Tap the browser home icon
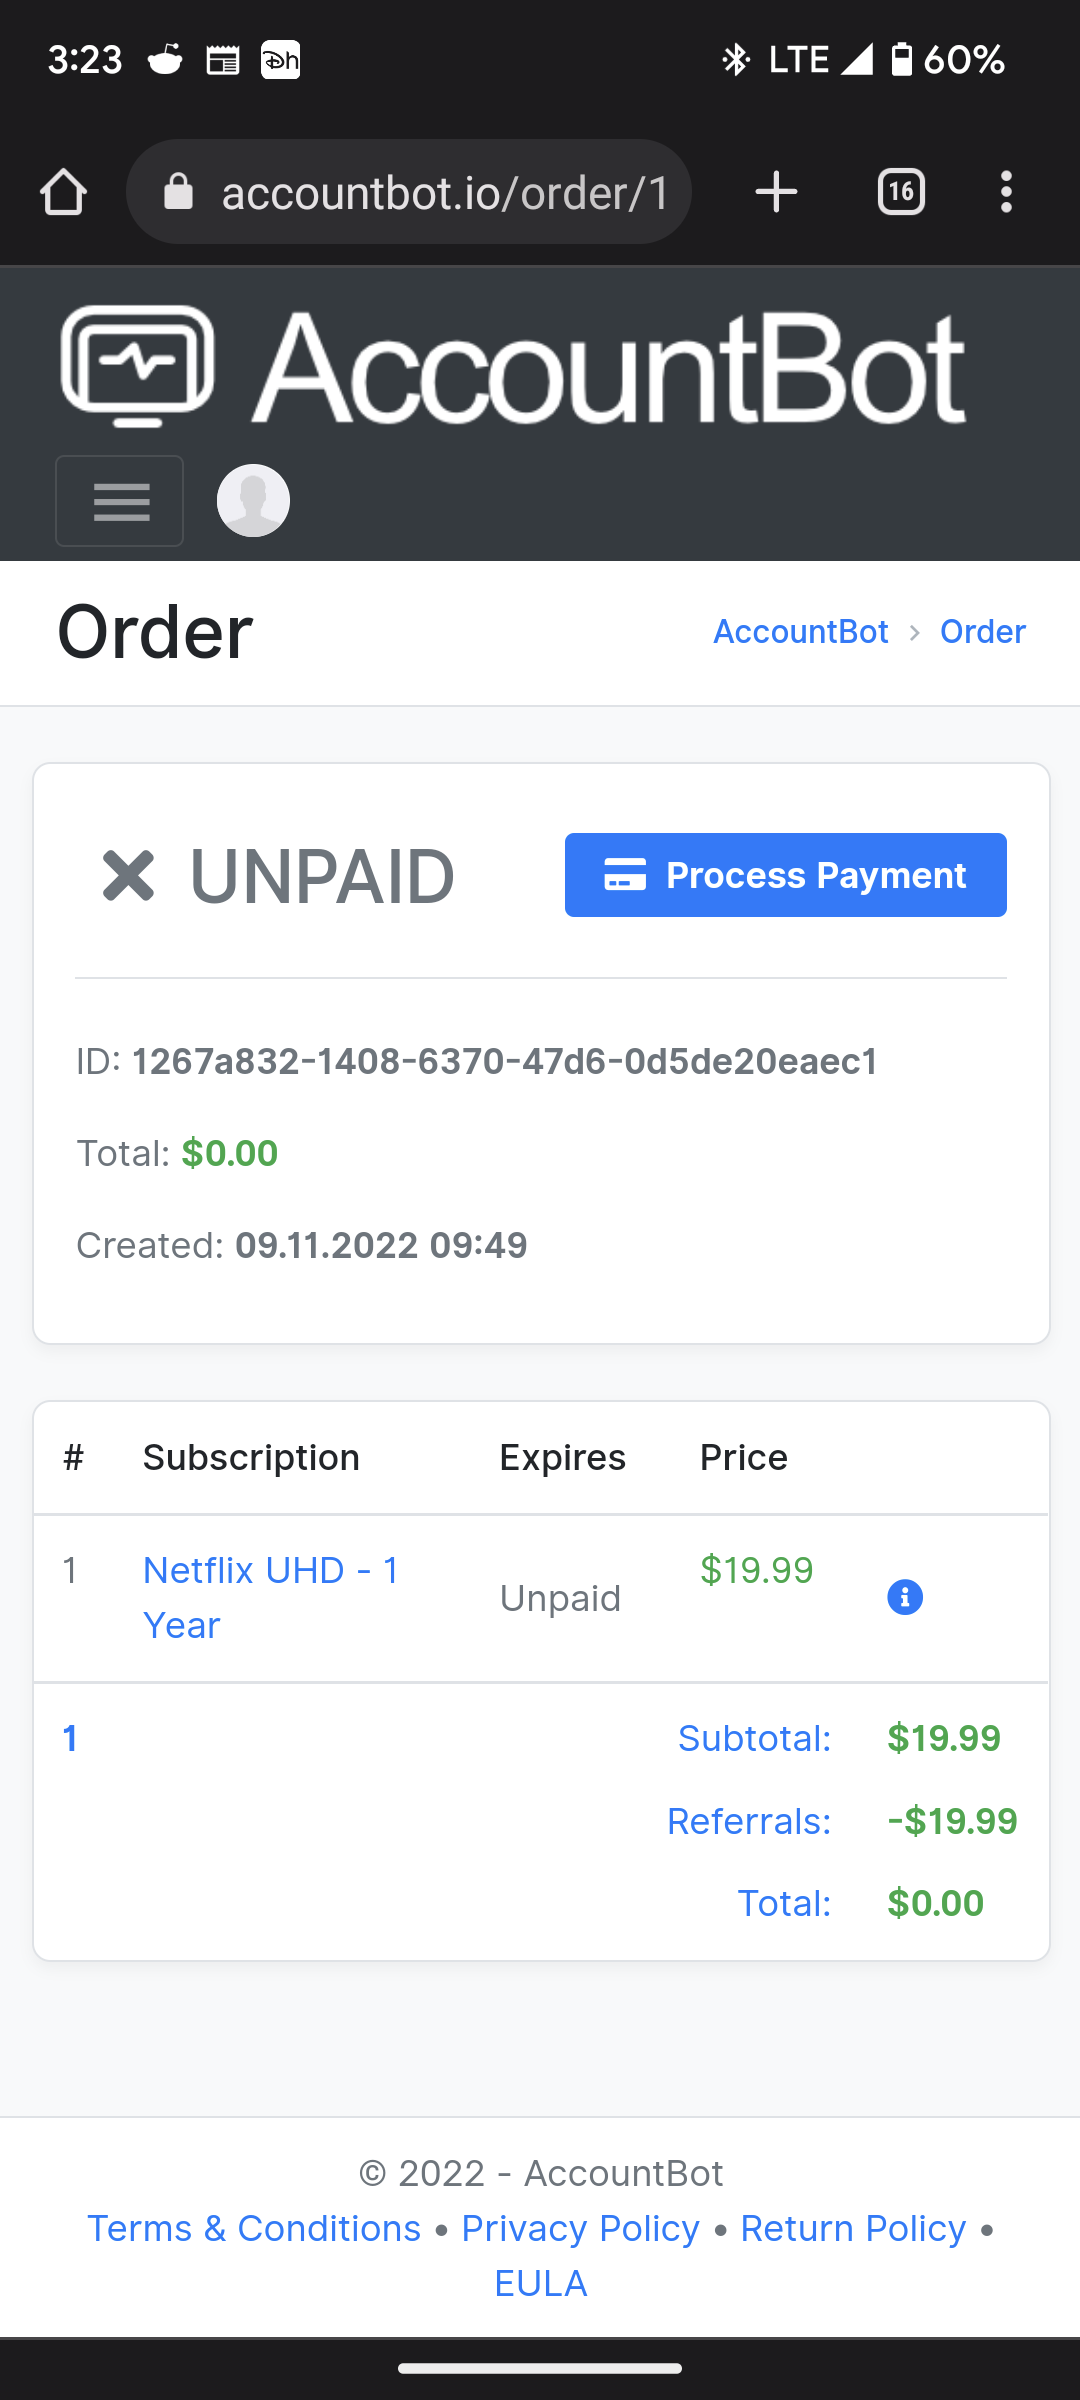The width and height of the screenshot is (1080, 2400). [x=63, y=192]
